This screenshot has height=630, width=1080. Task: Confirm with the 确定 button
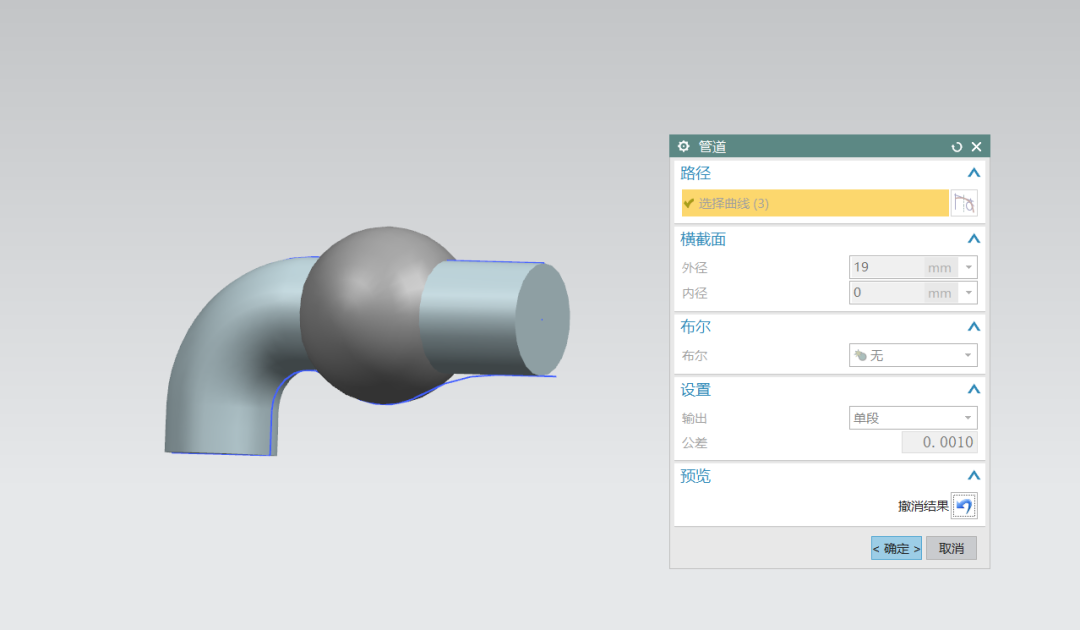[896, 548]
